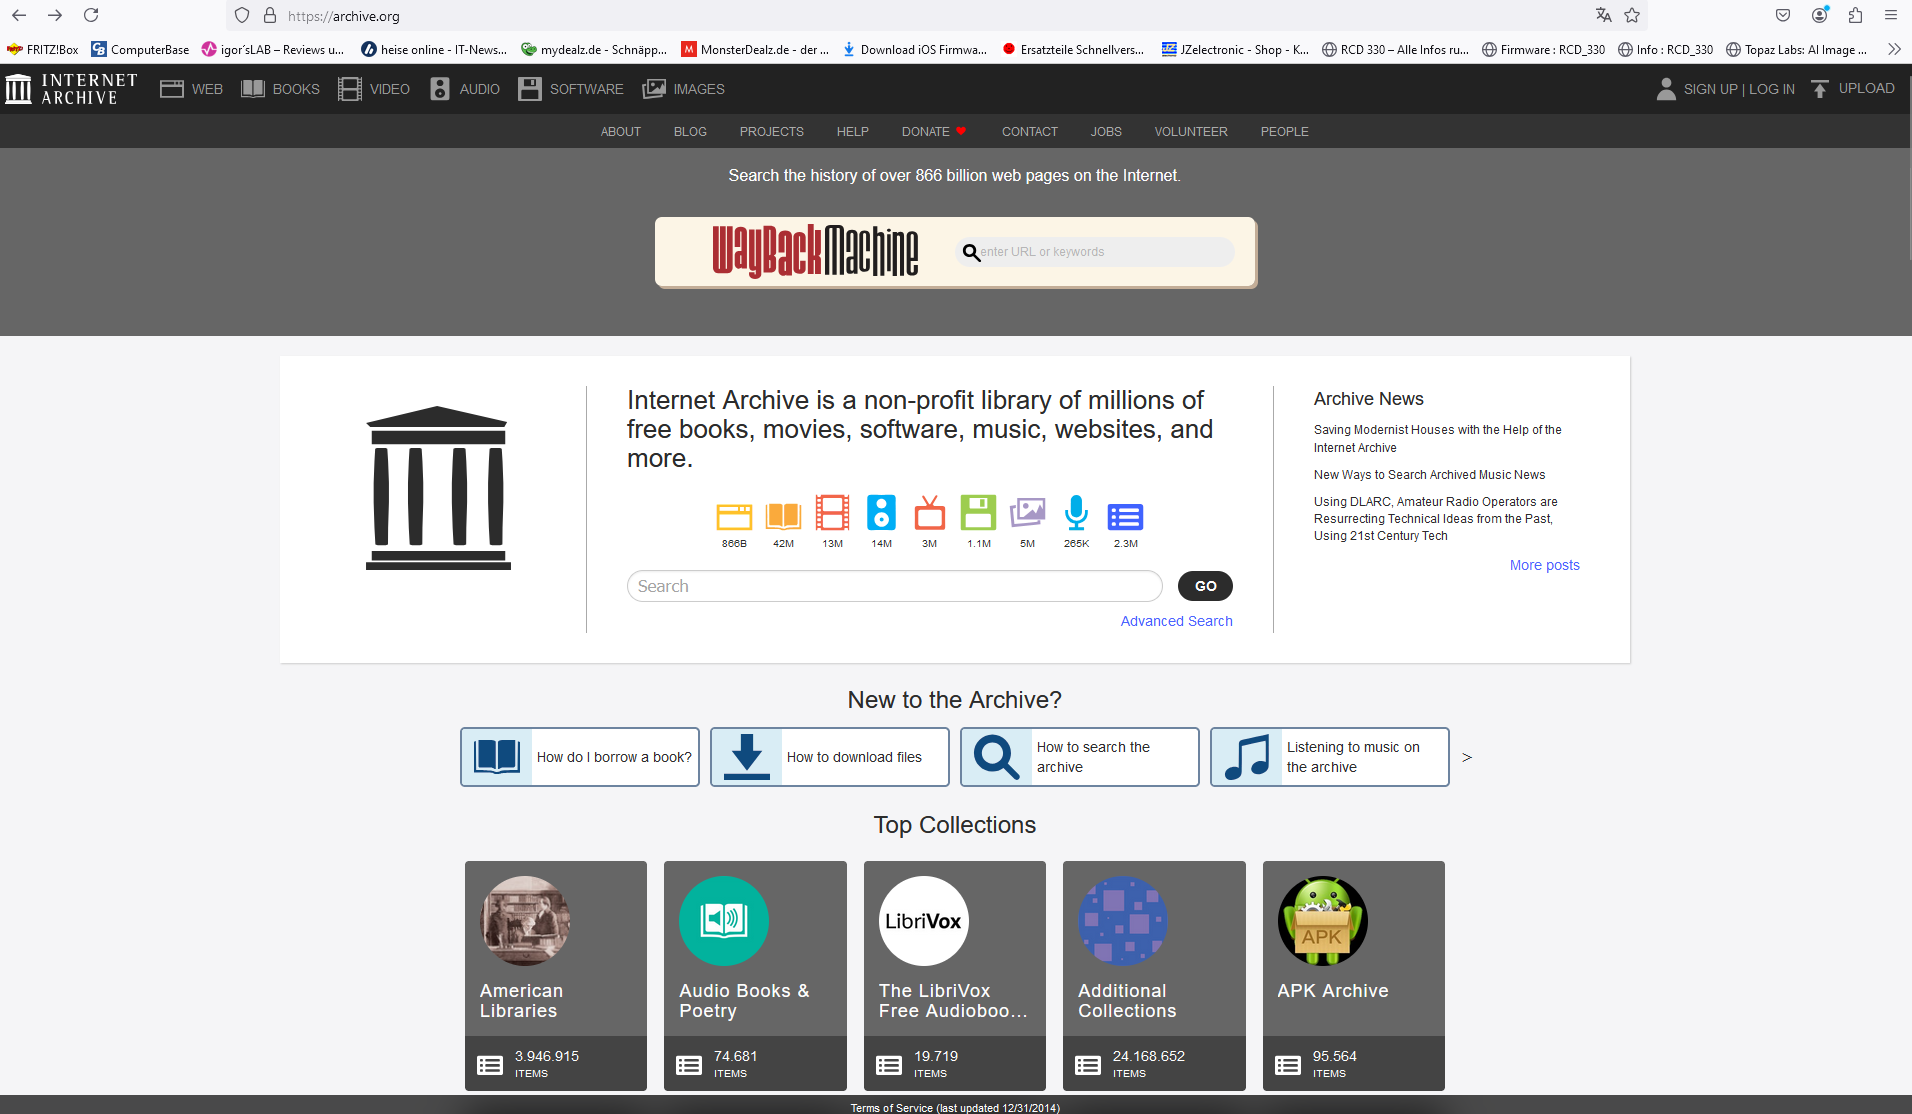Click the green floppy disk icon showing 1.1M

pos(978,513)
